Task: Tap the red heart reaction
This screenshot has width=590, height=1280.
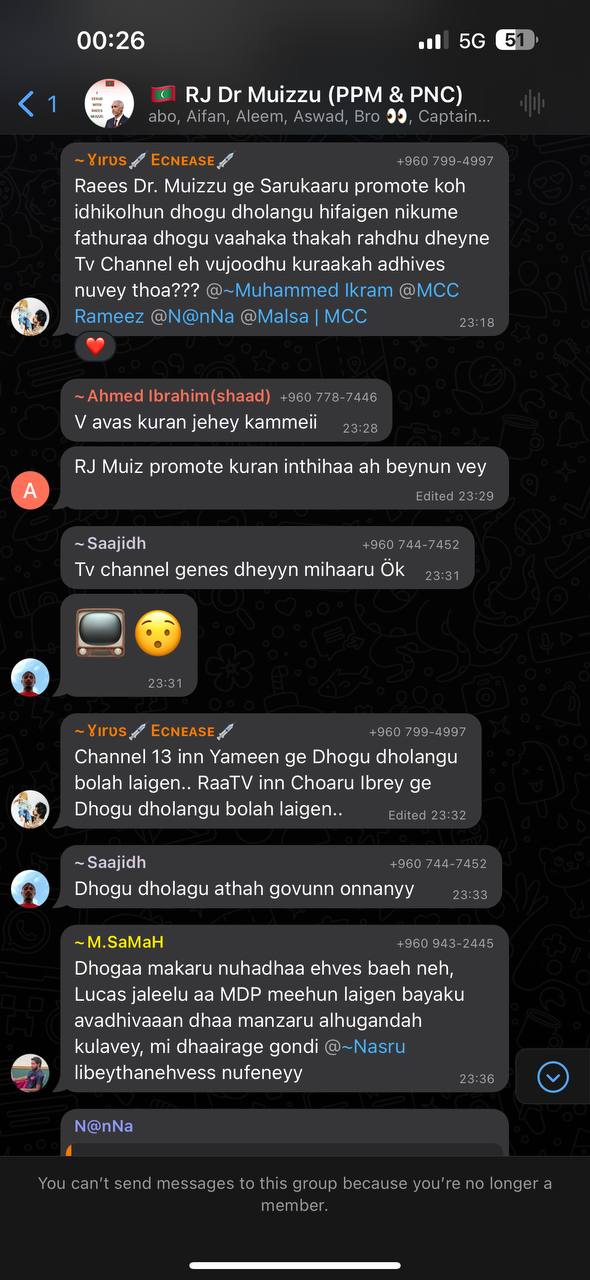Action: pyautogui.click(x=95, y=346)
